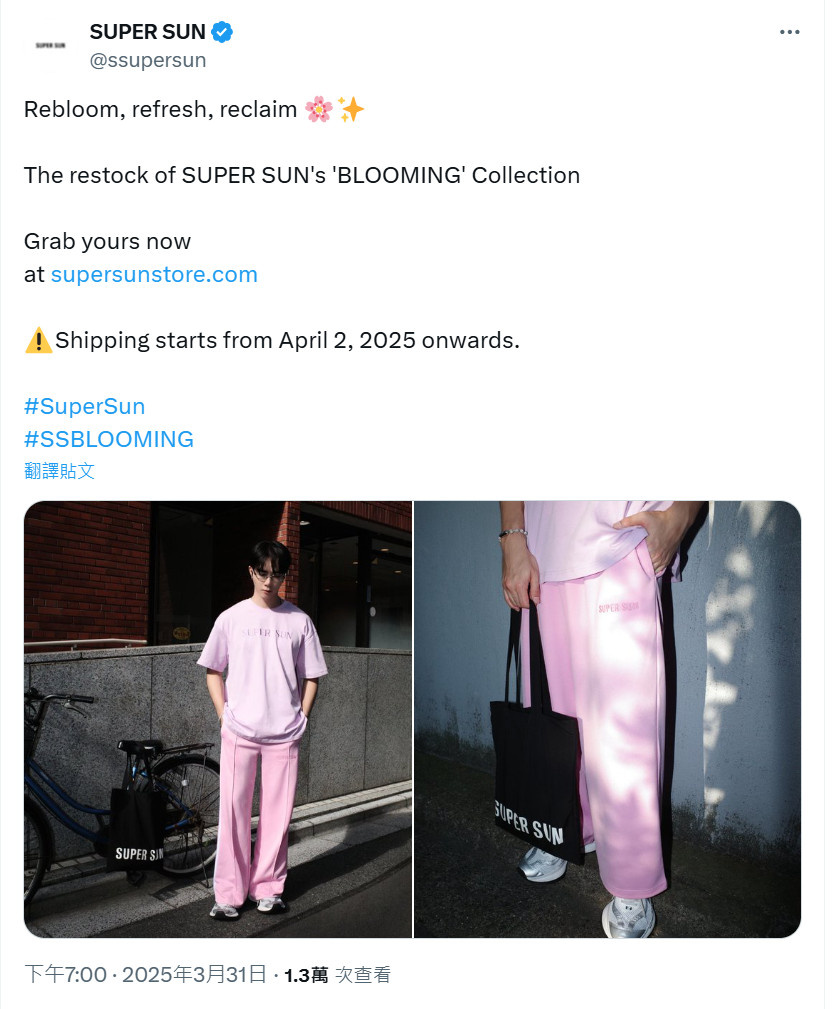Open the @ssupersun handle link
This screenshot has height=1009, width=835.
click(148, 60)
